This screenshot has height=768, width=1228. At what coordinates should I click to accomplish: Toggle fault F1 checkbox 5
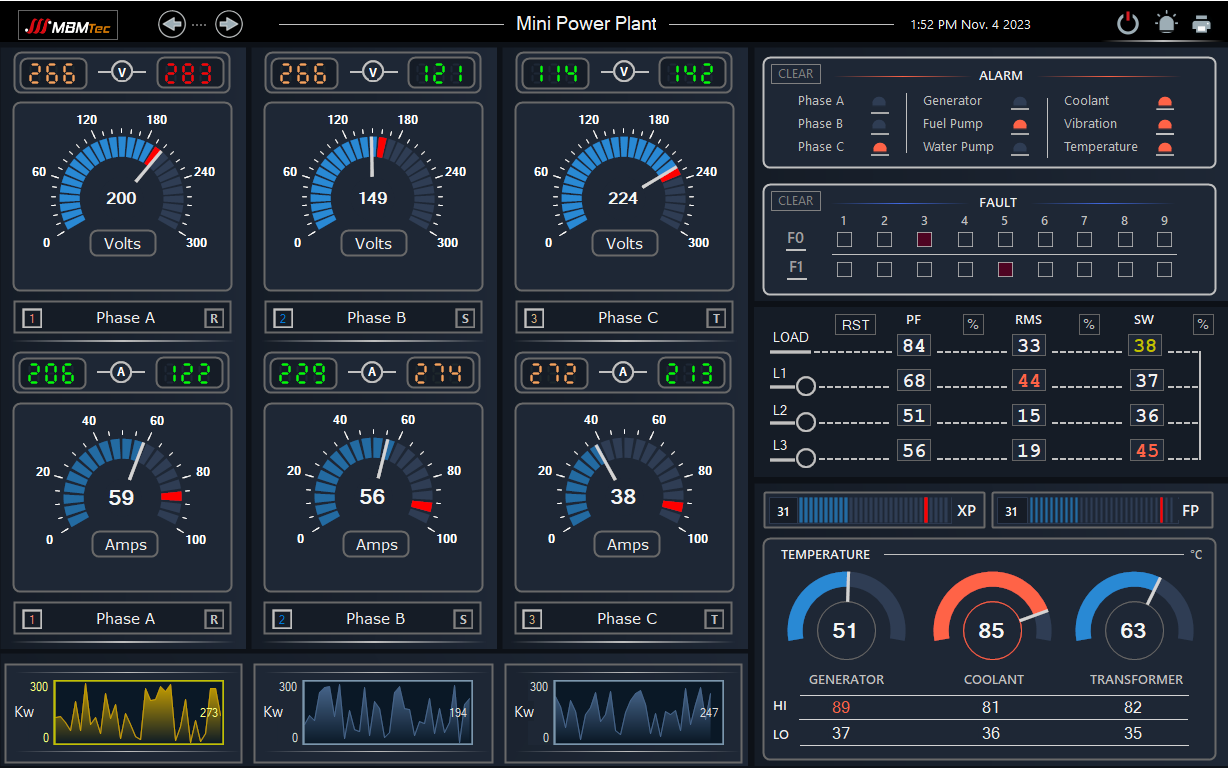click(1005, 269)
